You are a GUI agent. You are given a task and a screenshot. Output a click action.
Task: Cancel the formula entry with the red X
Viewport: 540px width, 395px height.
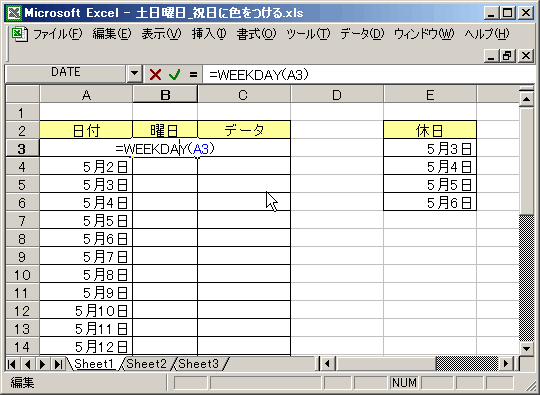[x=155, y=74]
